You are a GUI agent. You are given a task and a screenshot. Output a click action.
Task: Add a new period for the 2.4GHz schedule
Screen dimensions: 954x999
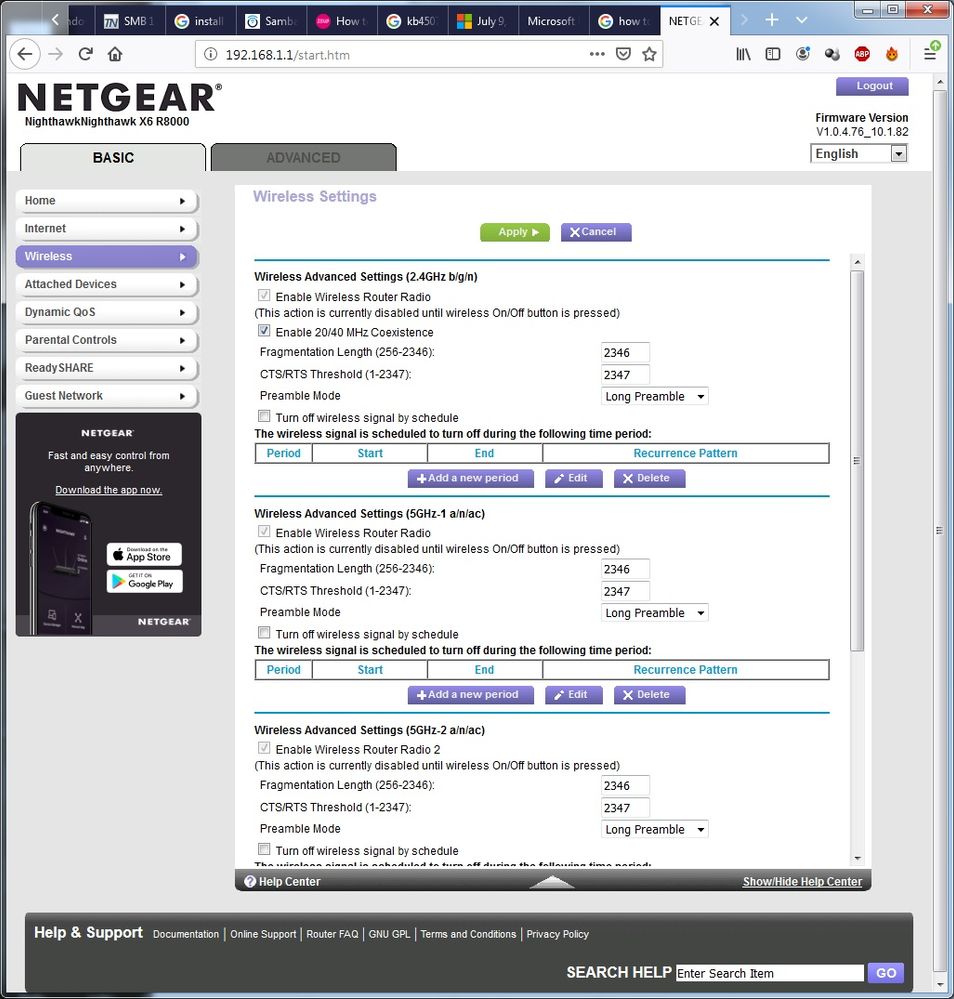470,478
